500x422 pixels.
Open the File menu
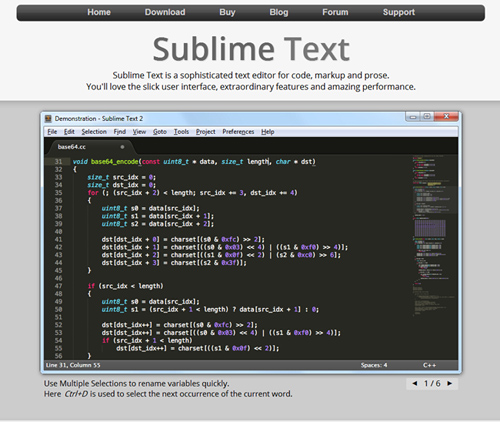52,132
